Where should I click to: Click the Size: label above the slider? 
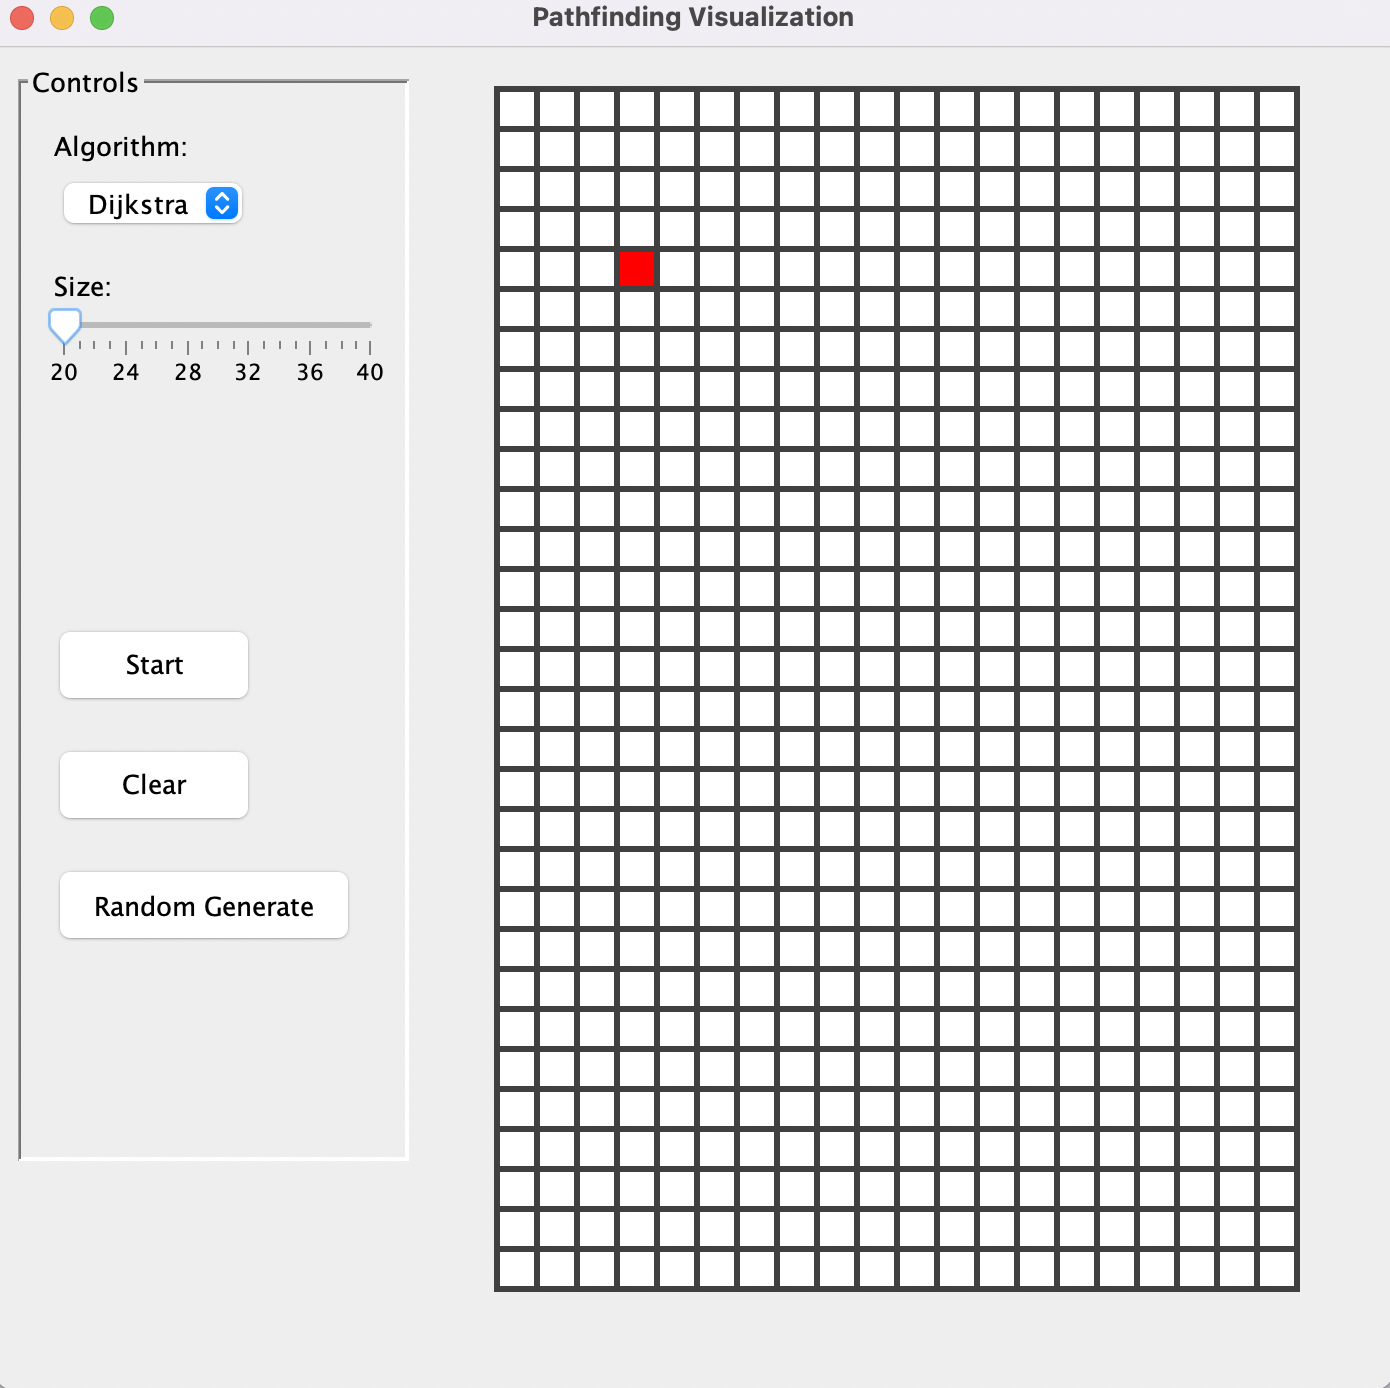[84, 286]
